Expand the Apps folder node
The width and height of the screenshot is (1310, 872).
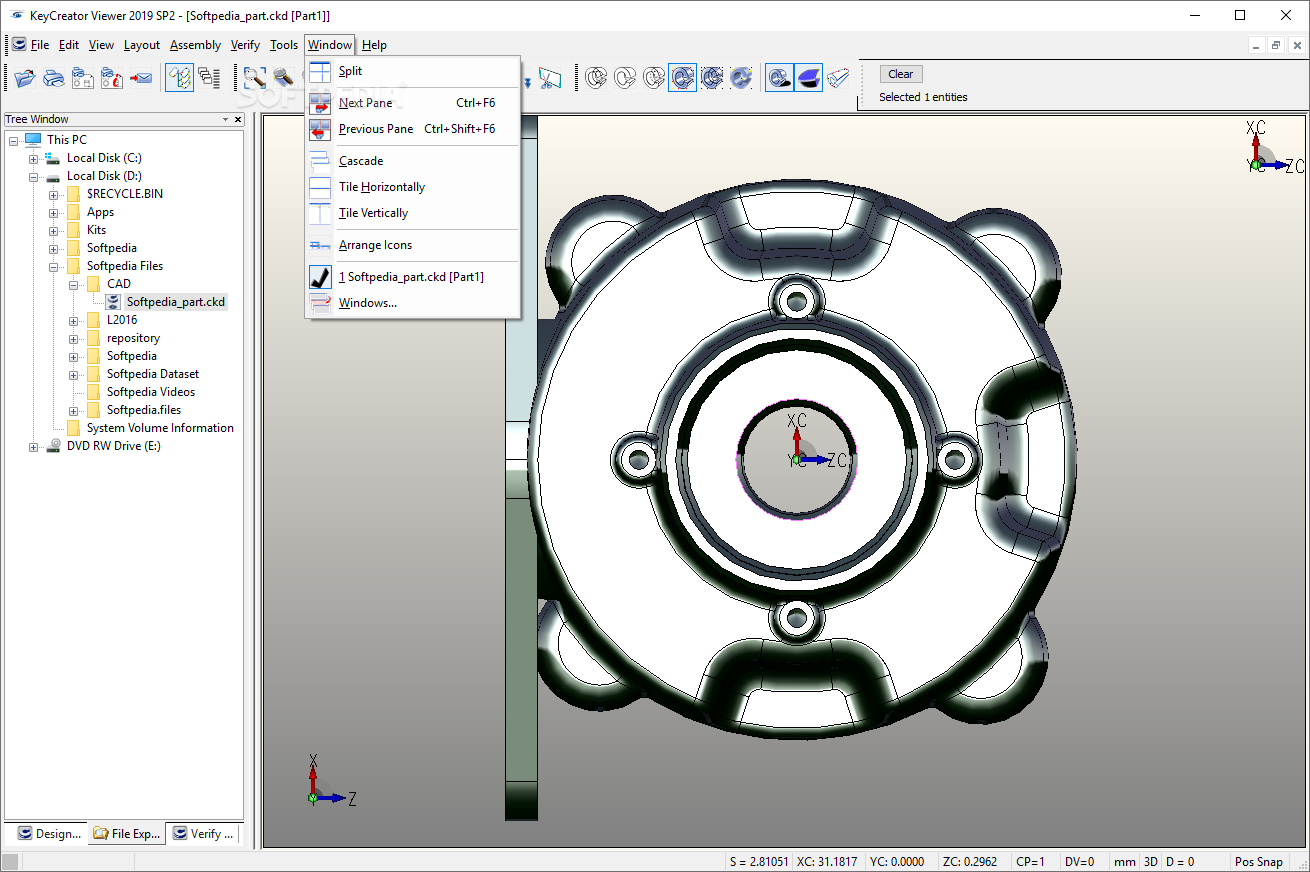tap(53, 212)
